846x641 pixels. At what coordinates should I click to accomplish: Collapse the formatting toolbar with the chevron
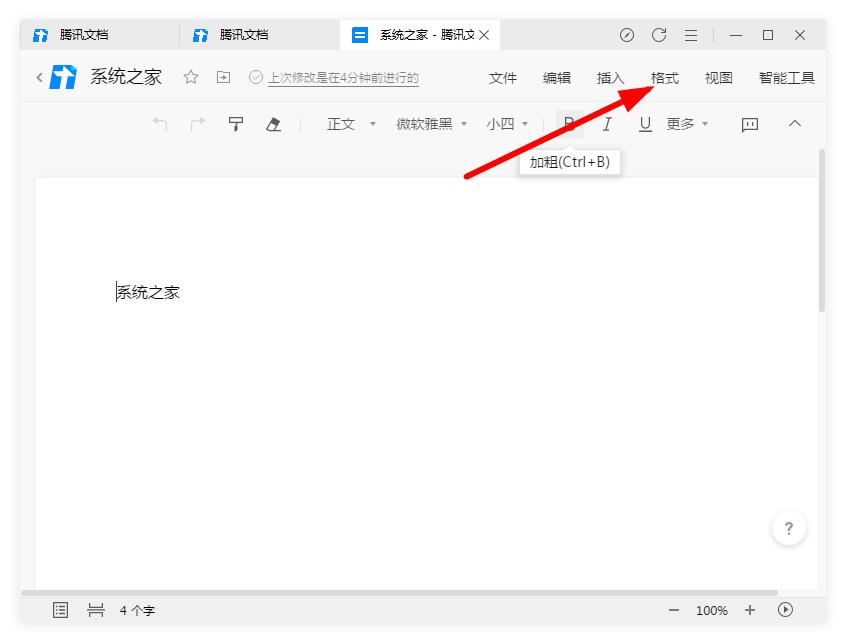[x=796, y=124]
